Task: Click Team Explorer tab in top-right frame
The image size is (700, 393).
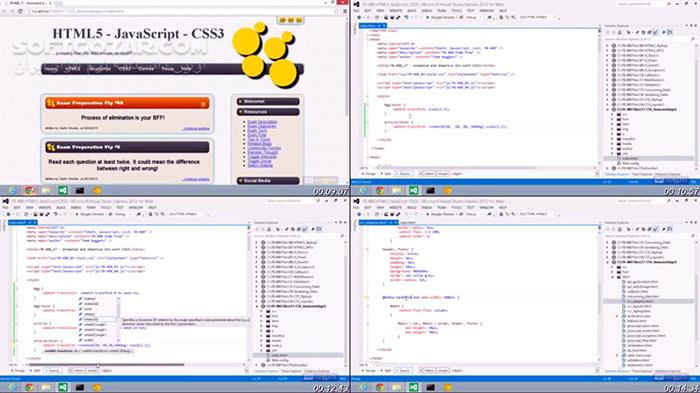Action: [x=642, y=174]
